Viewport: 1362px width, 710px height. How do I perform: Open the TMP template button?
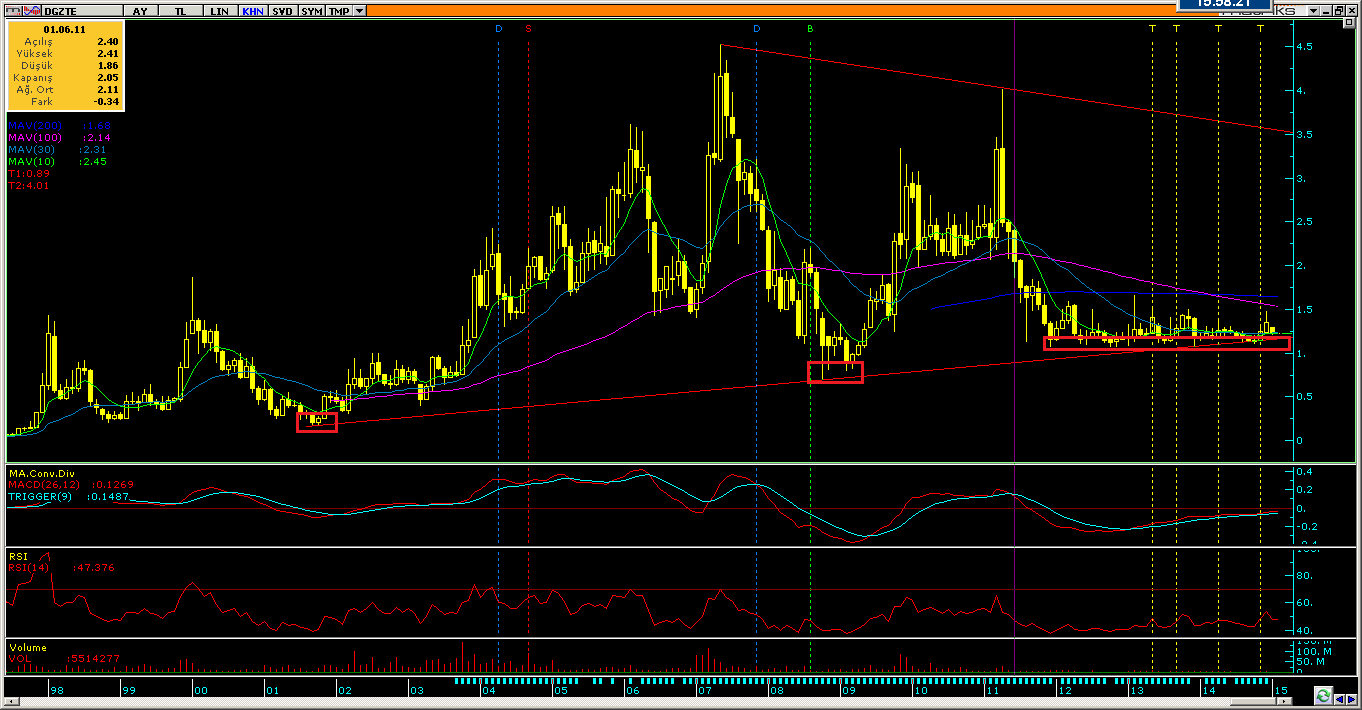(339, 11)
